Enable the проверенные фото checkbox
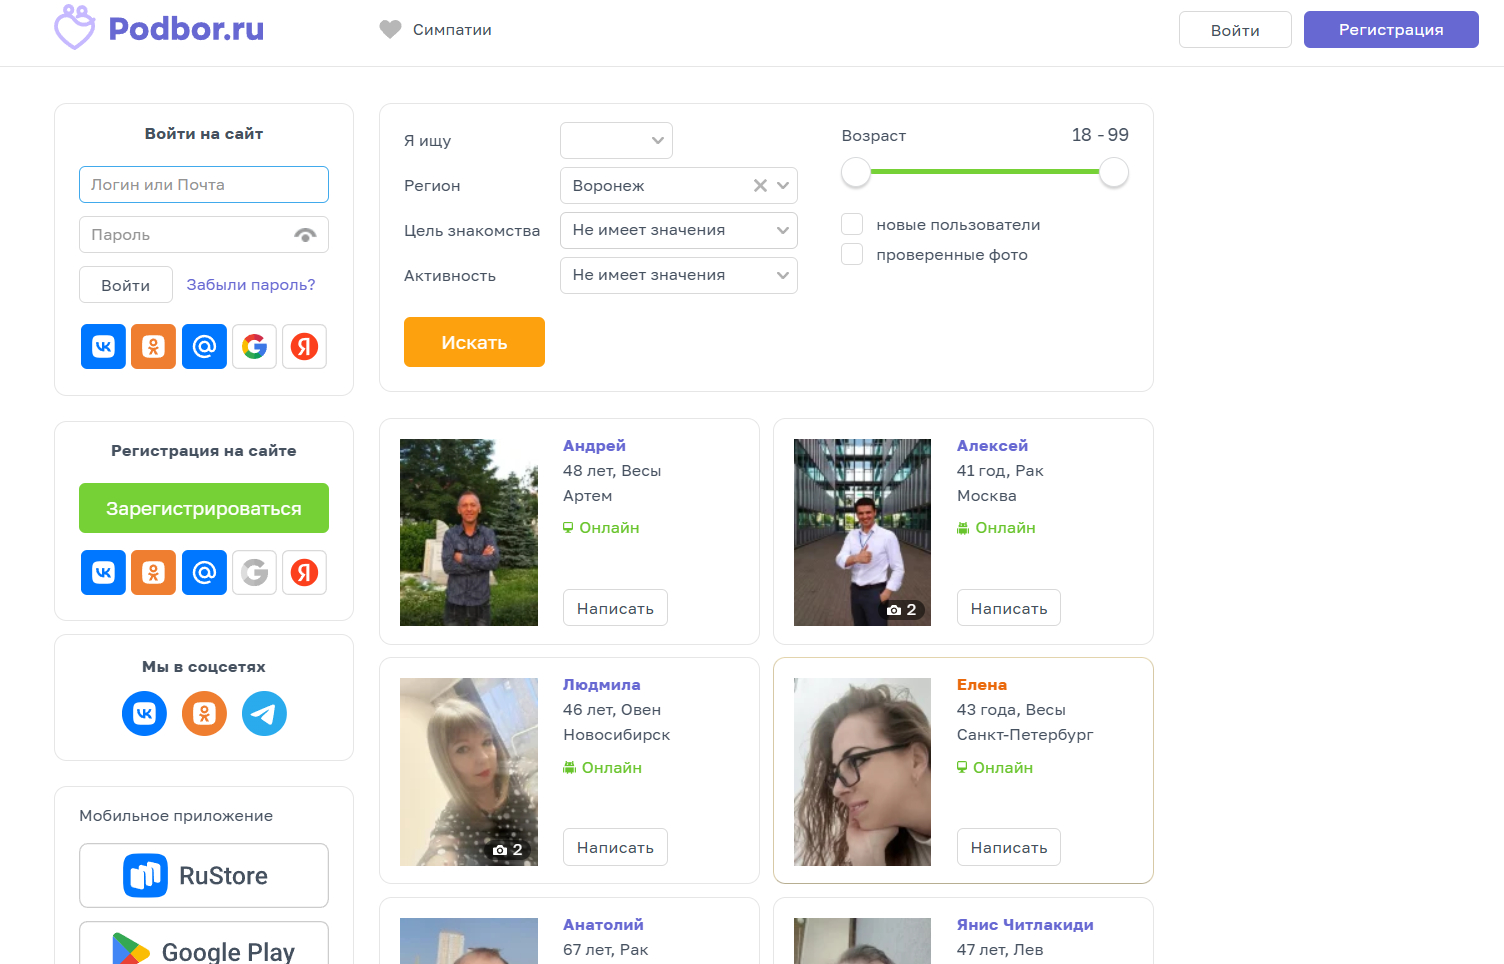The width and height of the screenshot is (1504, 964). [x=852, y=254]
